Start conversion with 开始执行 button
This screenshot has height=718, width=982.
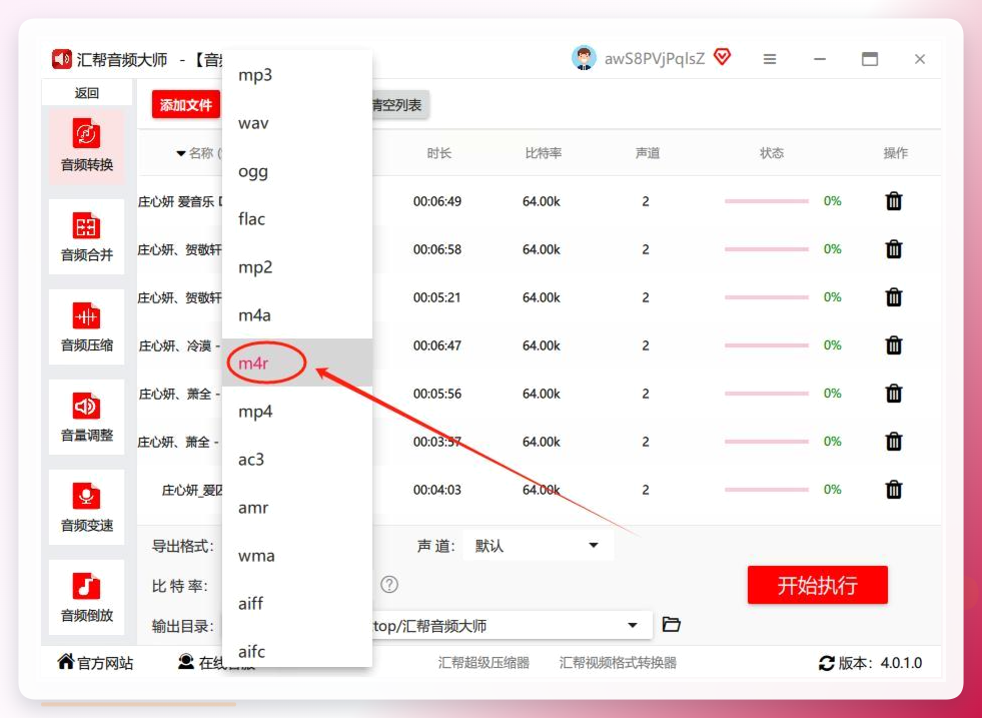click(x=817, y=585)
